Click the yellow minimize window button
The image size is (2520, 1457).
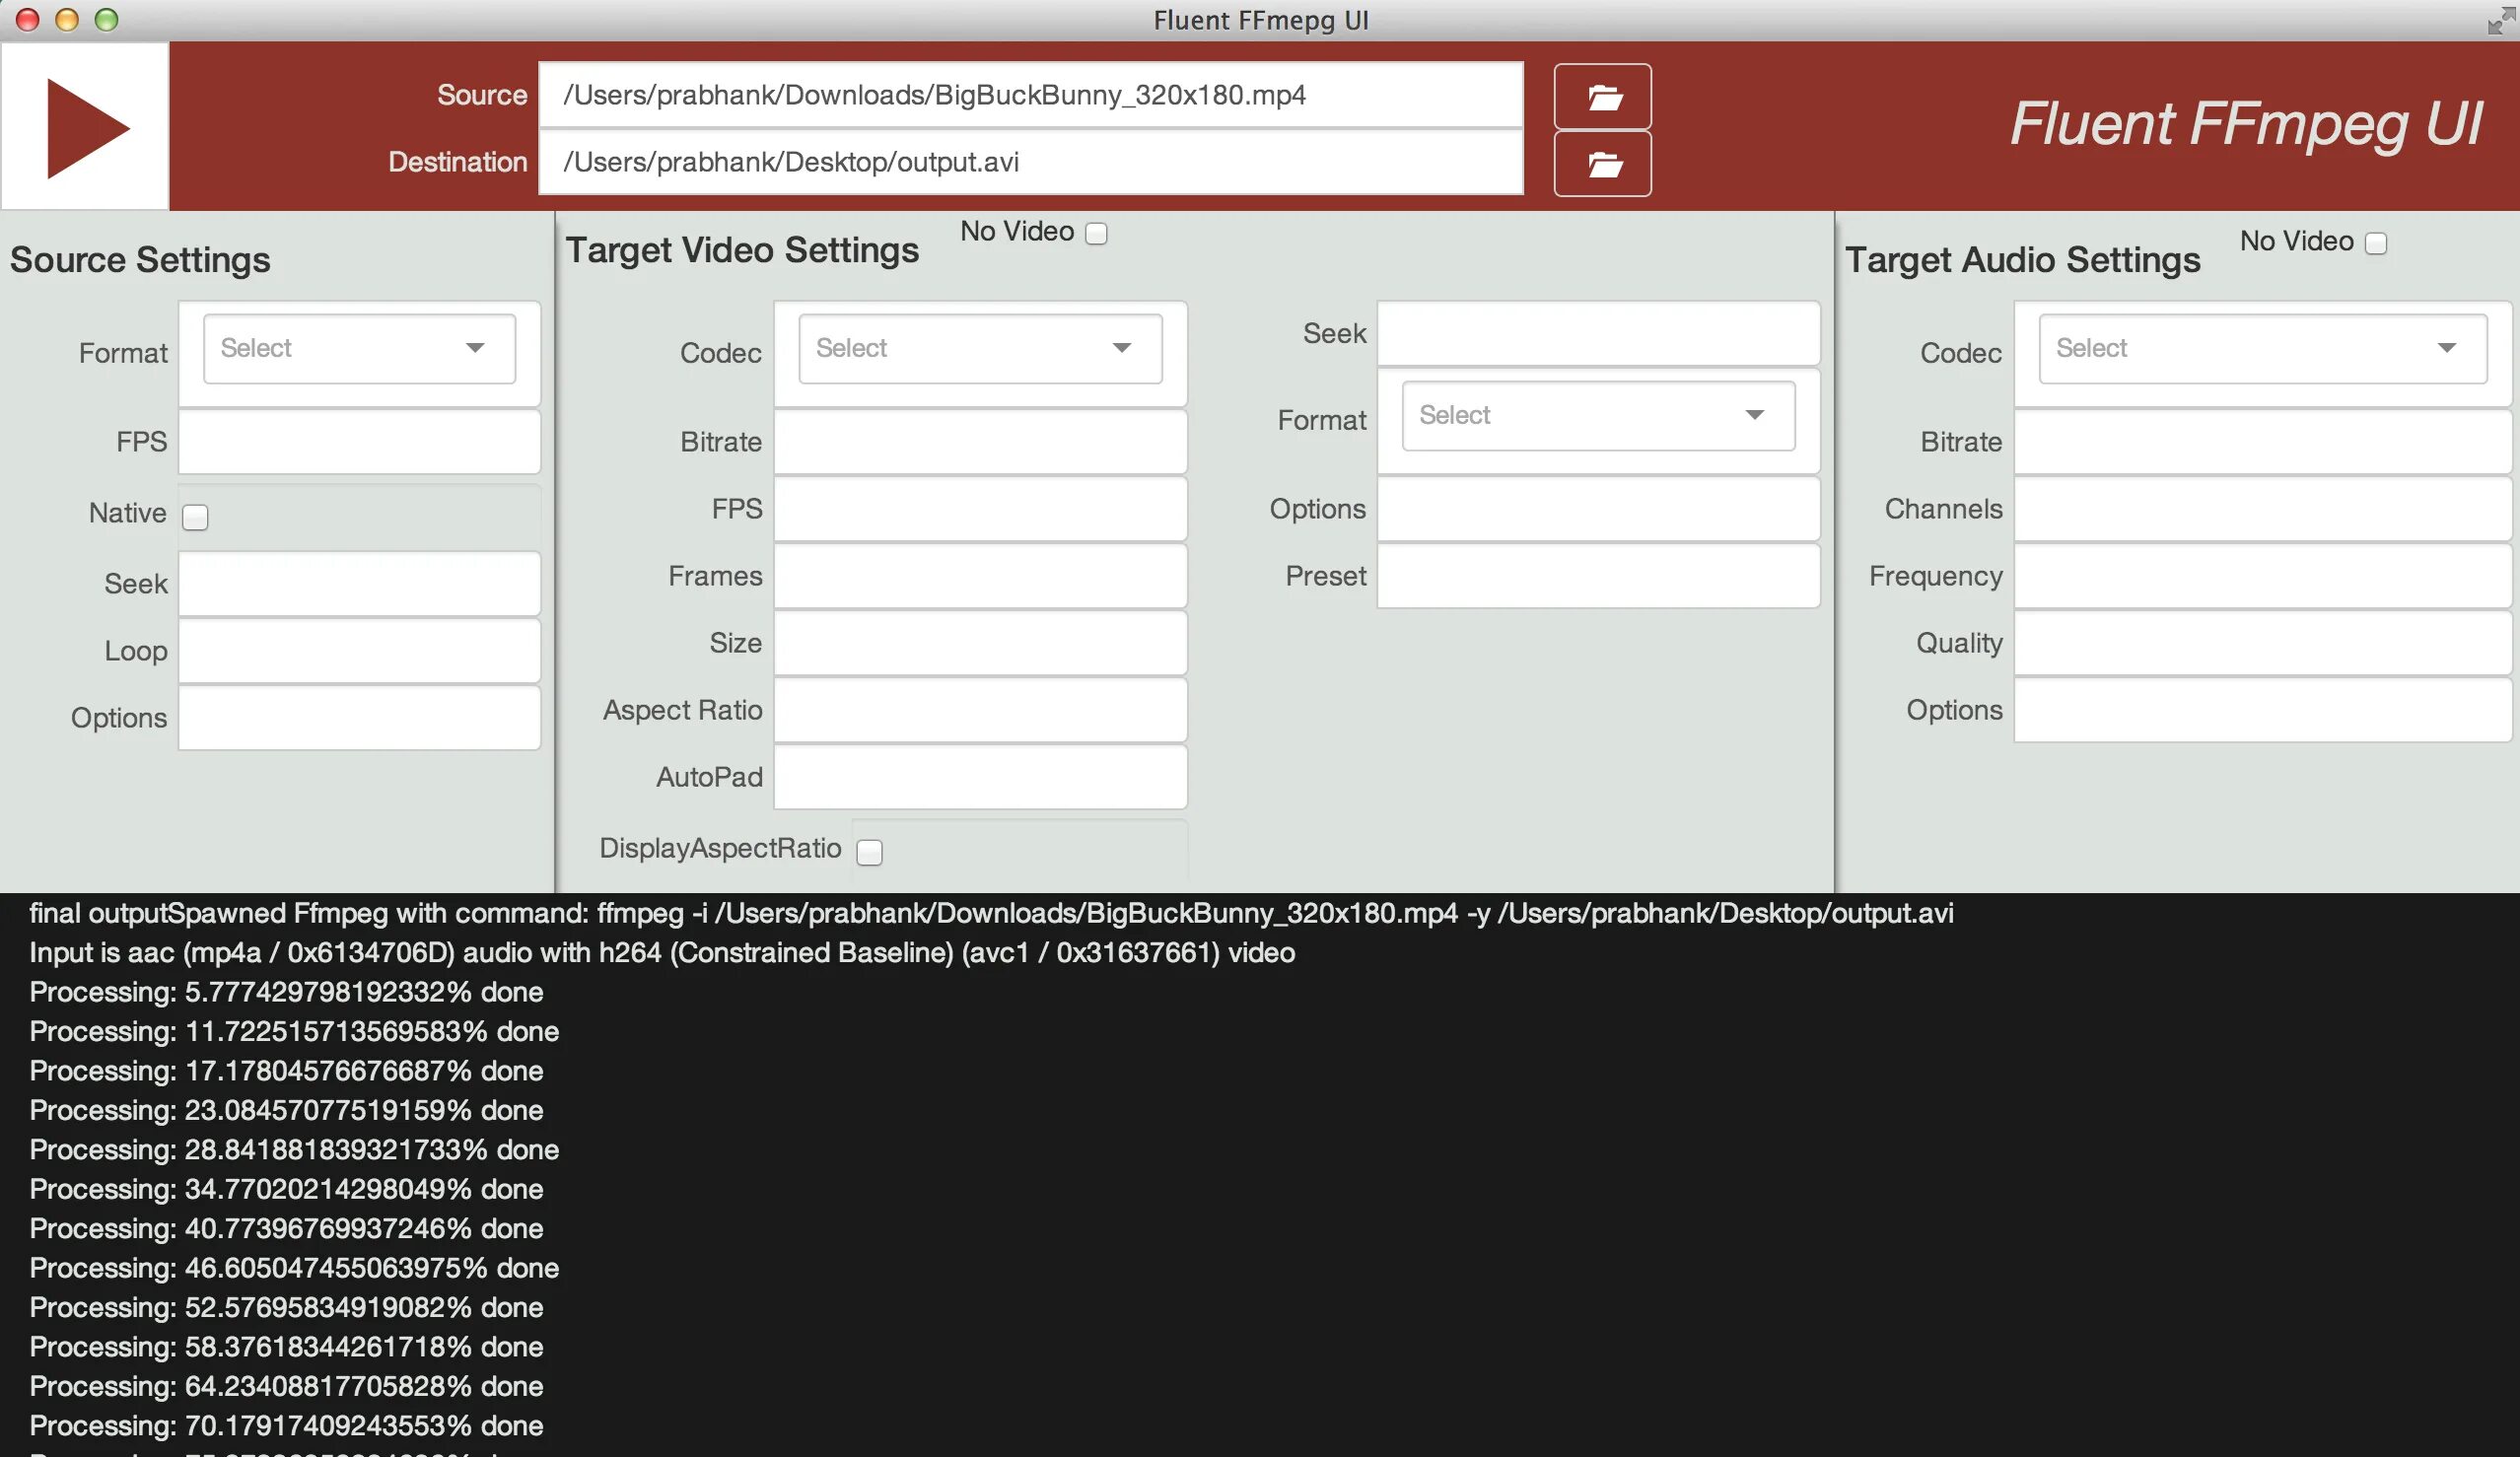click(67, 20)
